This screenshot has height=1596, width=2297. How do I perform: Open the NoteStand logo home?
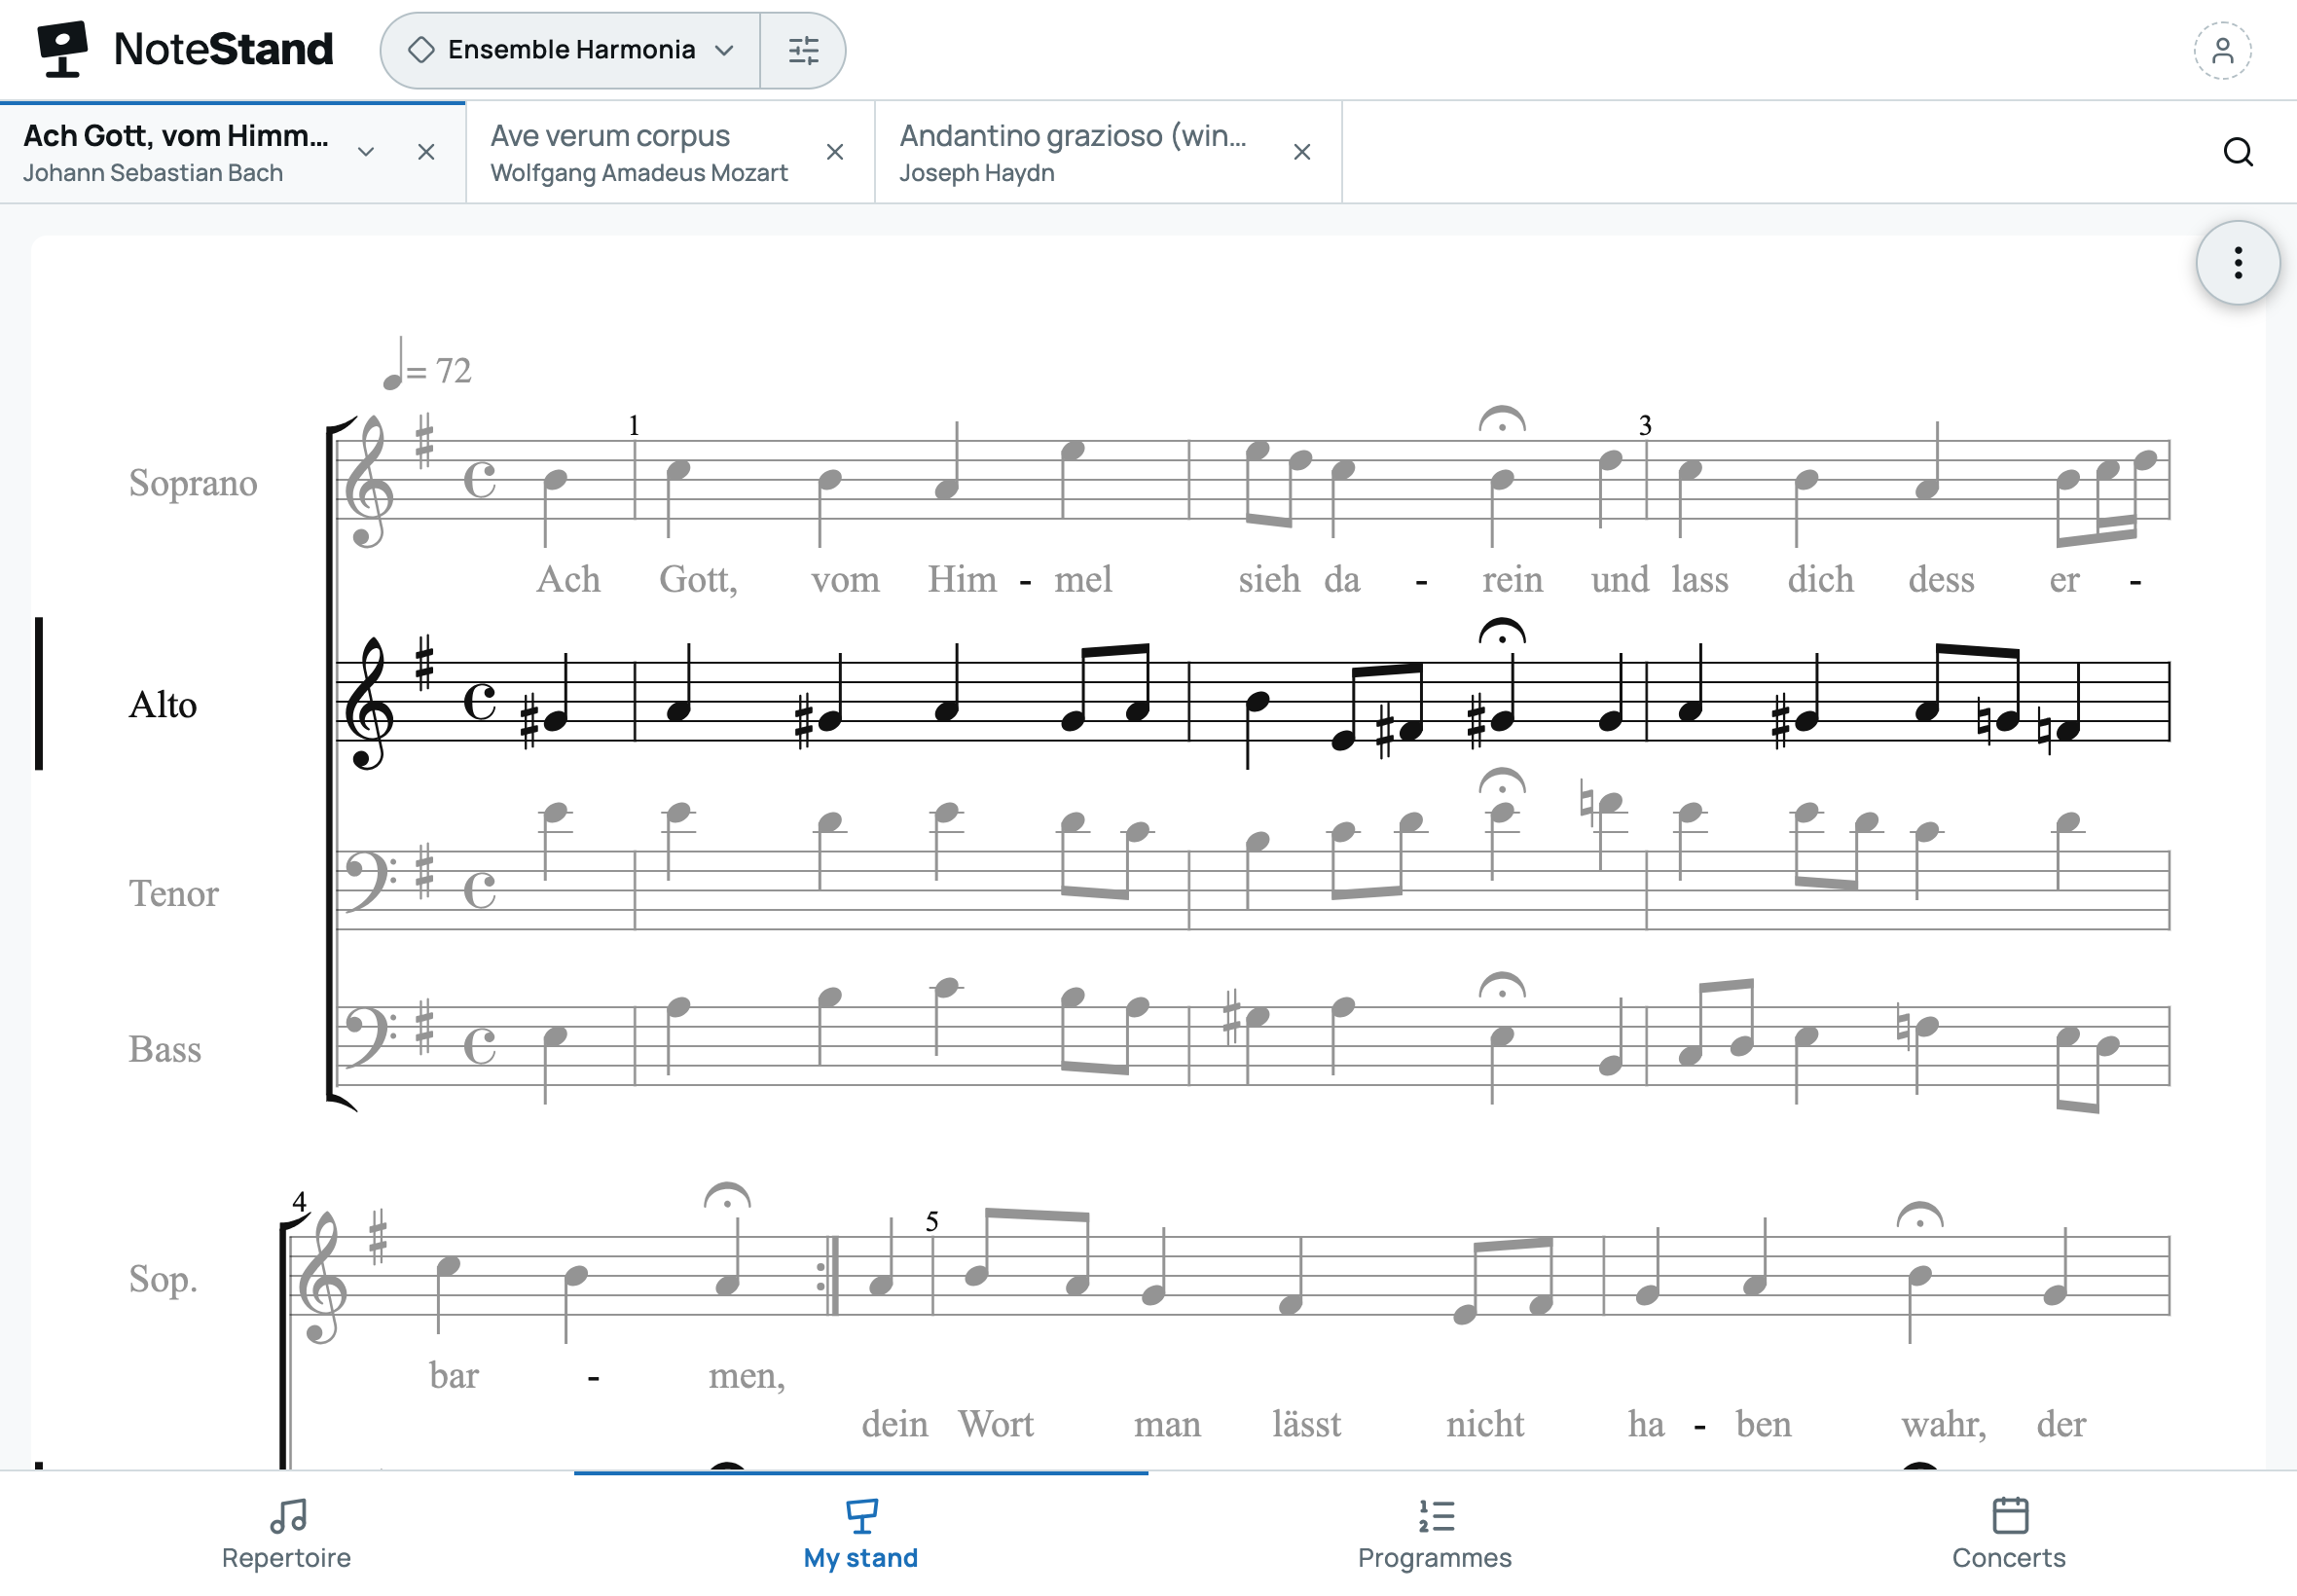(x=185, y=49)
